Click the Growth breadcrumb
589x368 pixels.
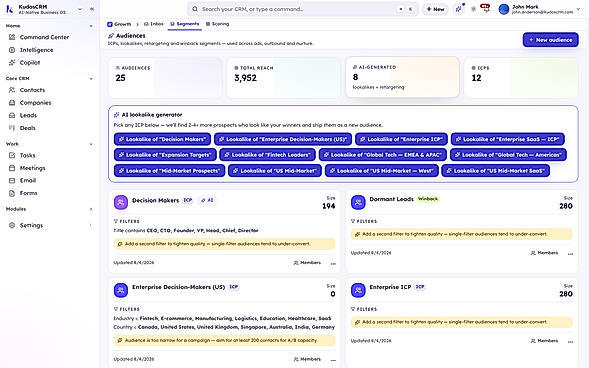(119, 24)
